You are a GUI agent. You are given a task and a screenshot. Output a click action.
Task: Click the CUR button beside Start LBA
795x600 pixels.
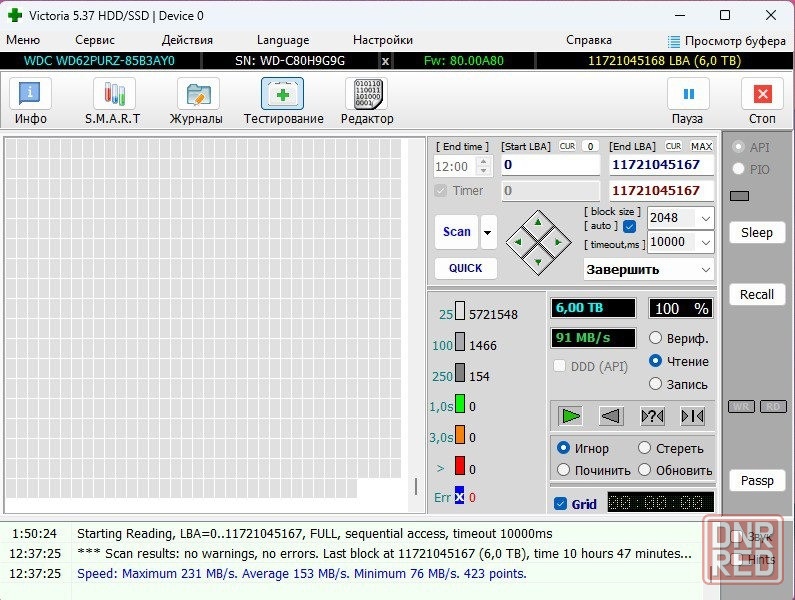point(567,146)
